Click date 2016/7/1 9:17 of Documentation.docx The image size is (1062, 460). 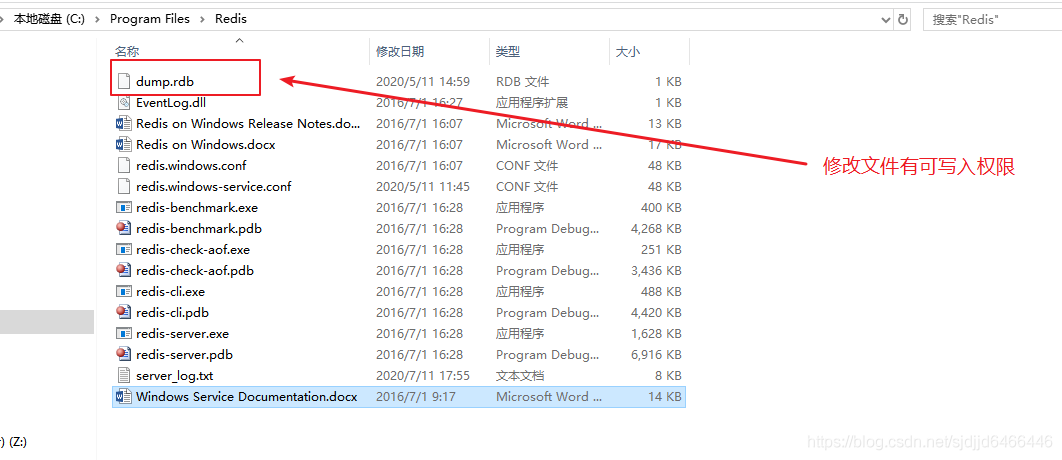417,397
